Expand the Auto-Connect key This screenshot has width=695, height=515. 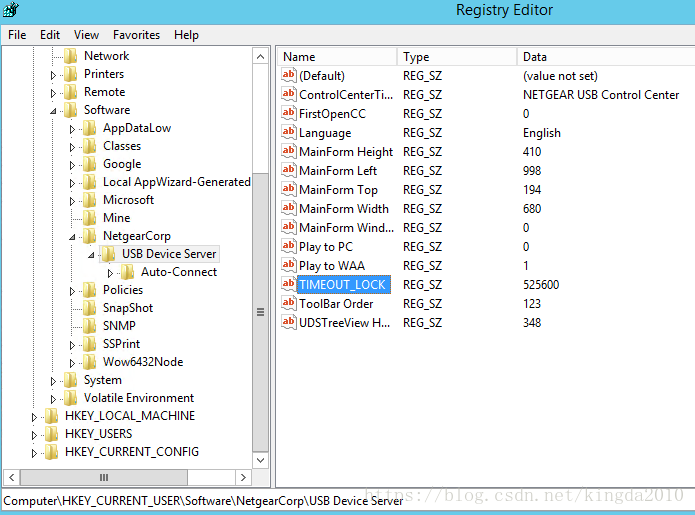pos(110,273)
